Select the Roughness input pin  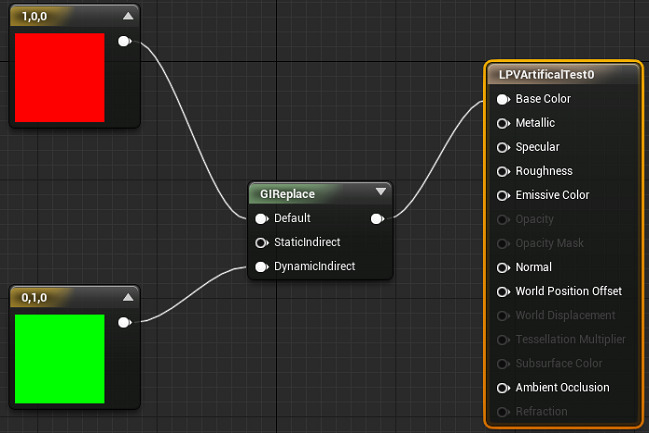(503, 171)
